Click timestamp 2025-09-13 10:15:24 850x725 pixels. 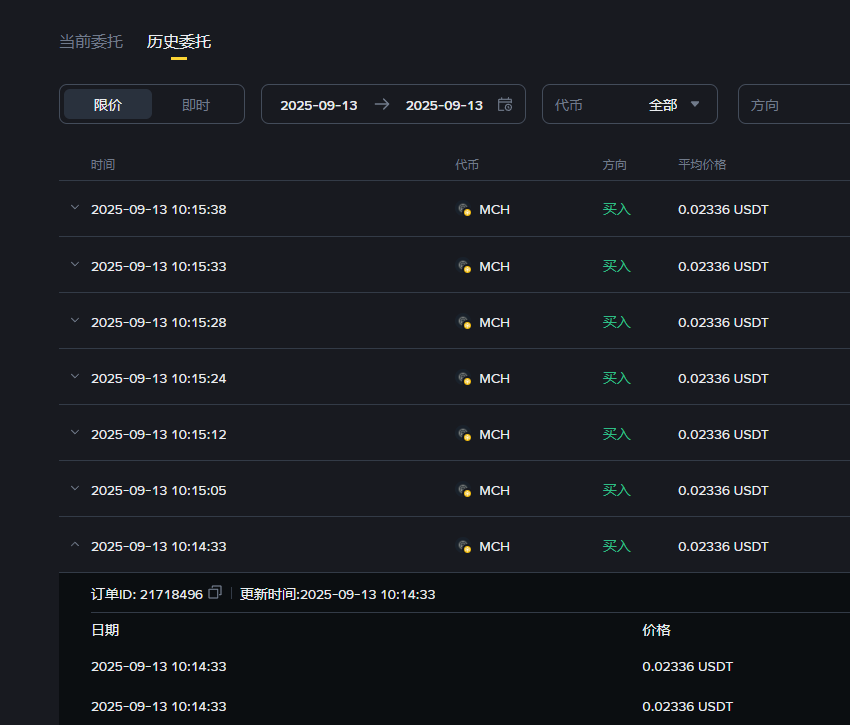158,378
